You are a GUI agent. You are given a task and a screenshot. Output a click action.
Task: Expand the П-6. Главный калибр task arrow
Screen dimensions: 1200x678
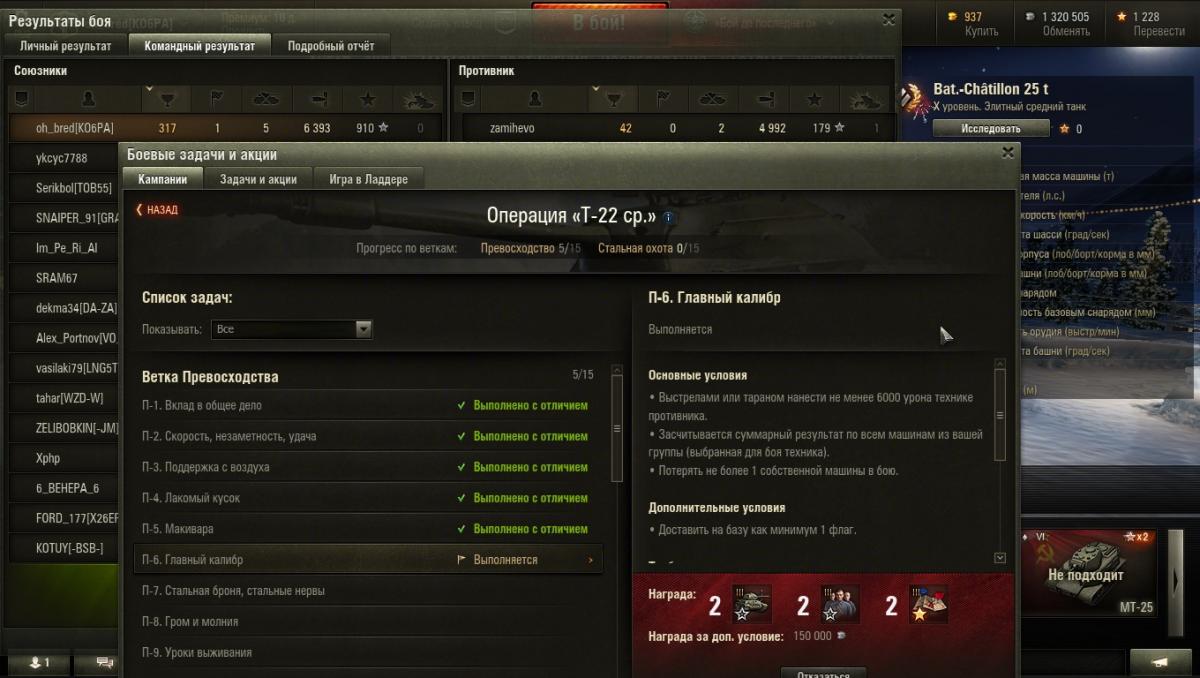point(591,560)
